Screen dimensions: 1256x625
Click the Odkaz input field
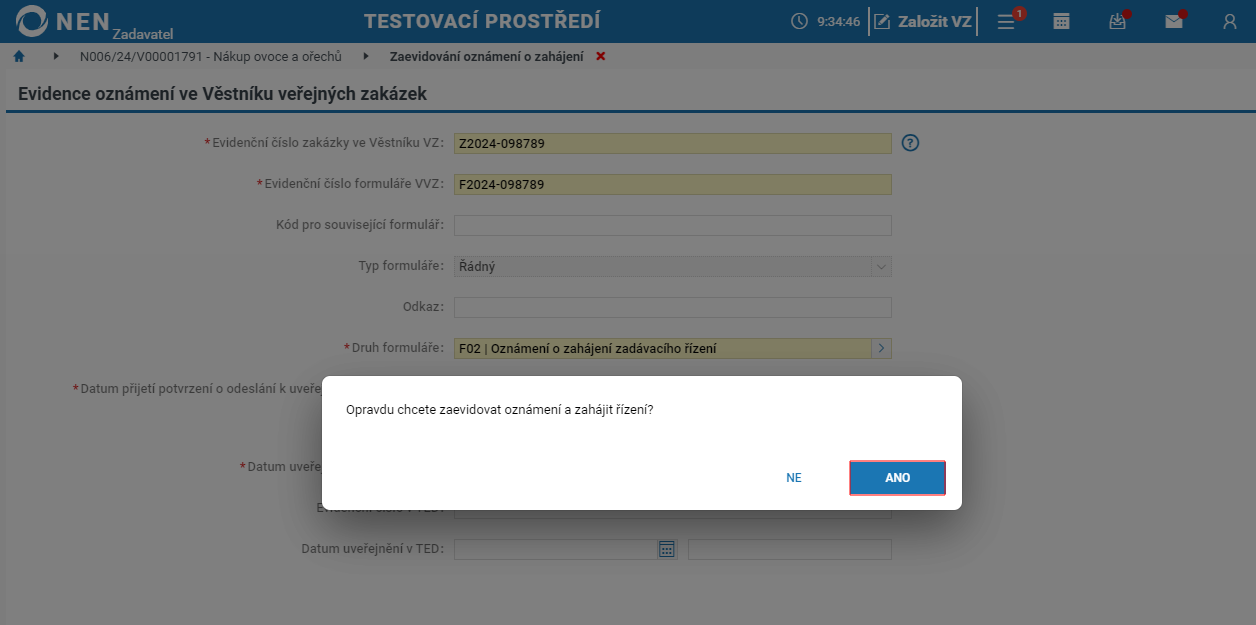coord(673,307)
